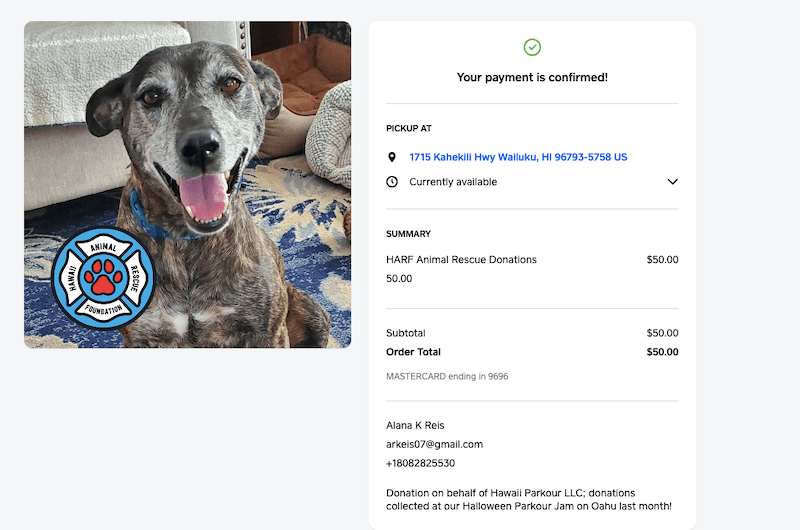Screen dimensions: 800x530
Task: Expand pickup hours with the chevron arrow
Action: [x=672, y=182]
